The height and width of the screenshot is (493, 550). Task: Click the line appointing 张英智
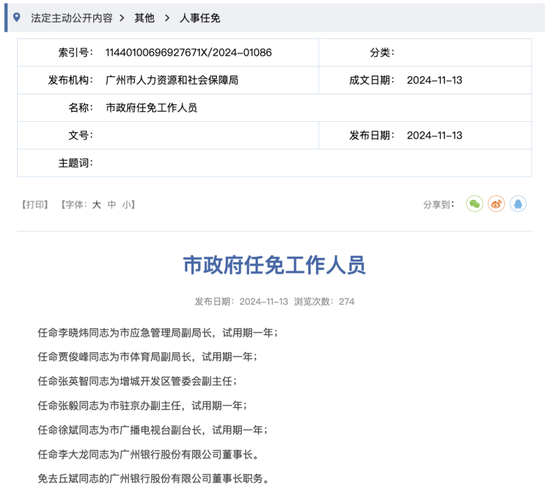137,381
